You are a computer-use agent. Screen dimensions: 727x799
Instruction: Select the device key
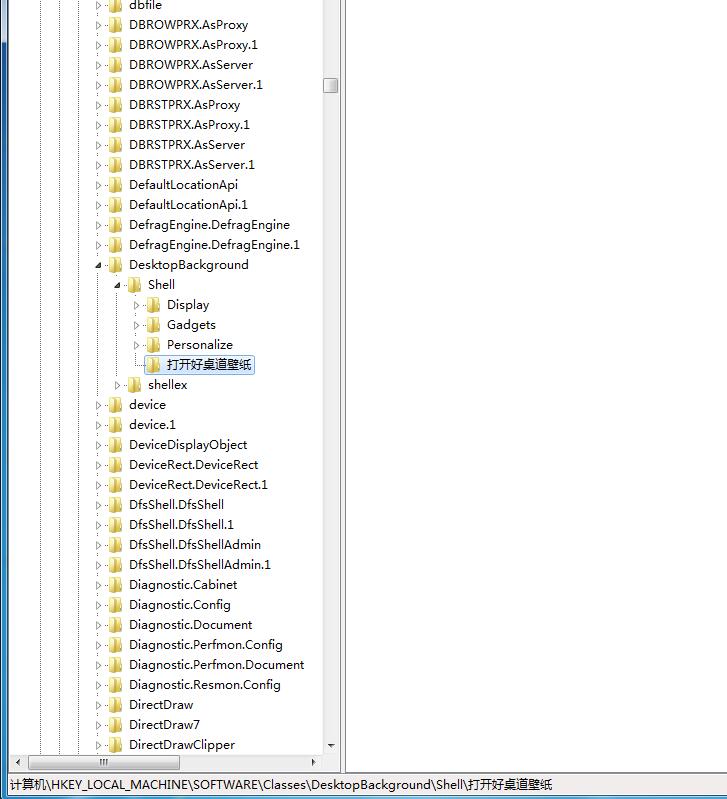pos(147,405)
